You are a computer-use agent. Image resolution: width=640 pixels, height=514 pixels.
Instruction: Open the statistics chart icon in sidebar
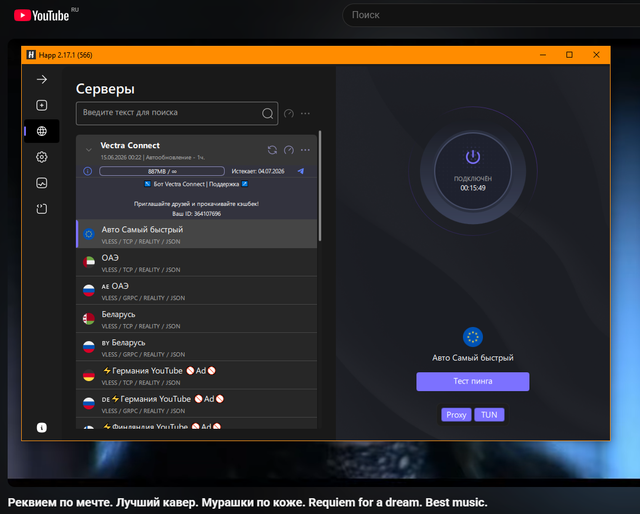click(x=42, y=183)
